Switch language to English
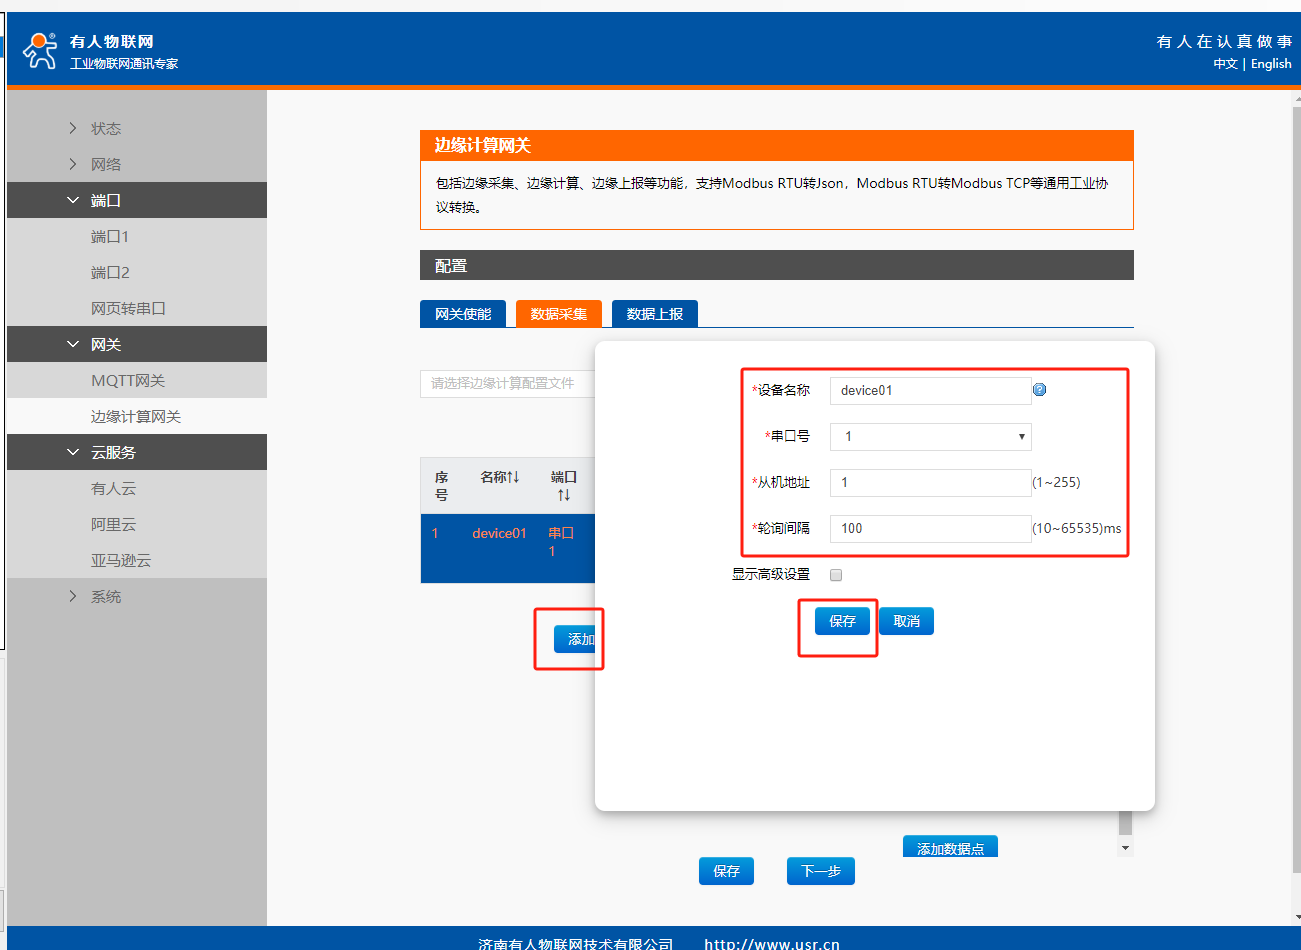 tap(1271, 64)
